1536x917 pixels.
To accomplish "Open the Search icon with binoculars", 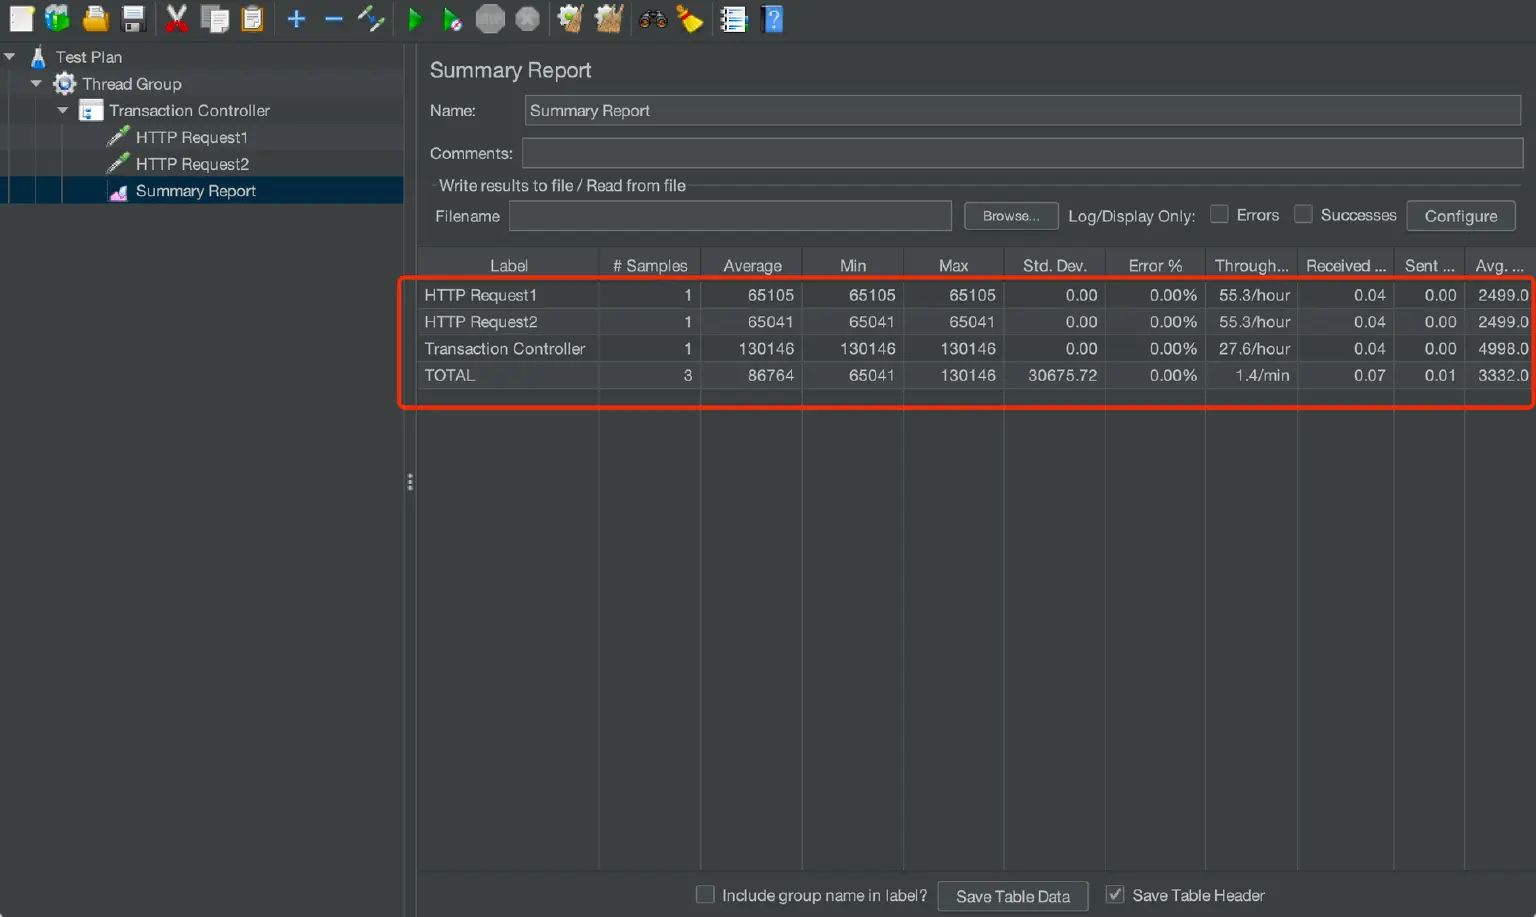I will [652, 19].
